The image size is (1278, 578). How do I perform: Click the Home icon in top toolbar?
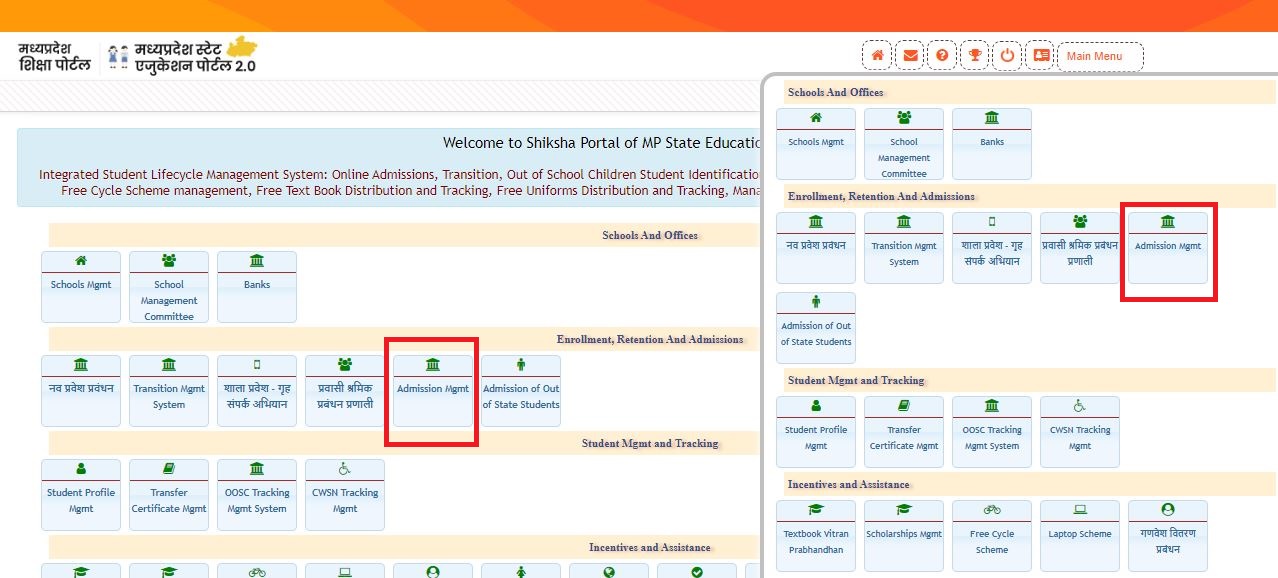coord(877,56)
